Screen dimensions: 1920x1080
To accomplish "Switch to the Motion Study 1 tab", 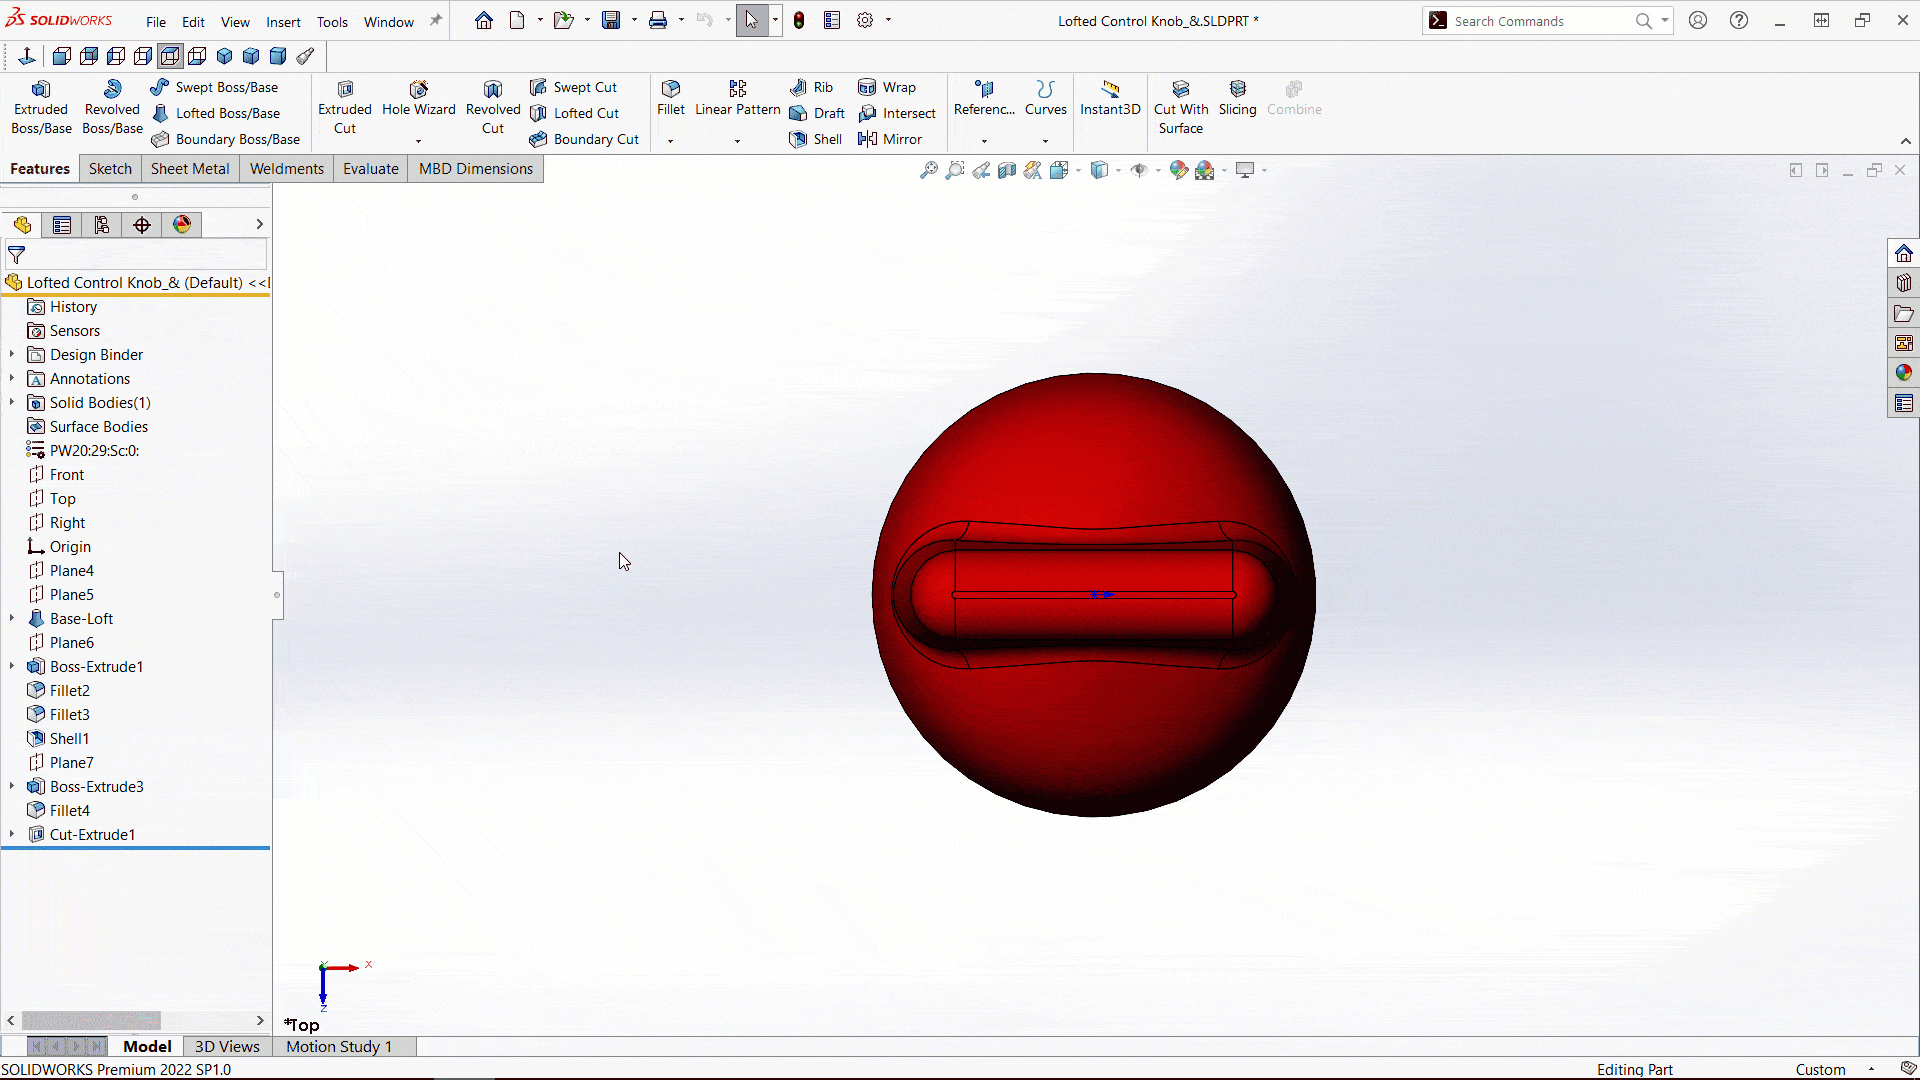I will click(339, 1046).
